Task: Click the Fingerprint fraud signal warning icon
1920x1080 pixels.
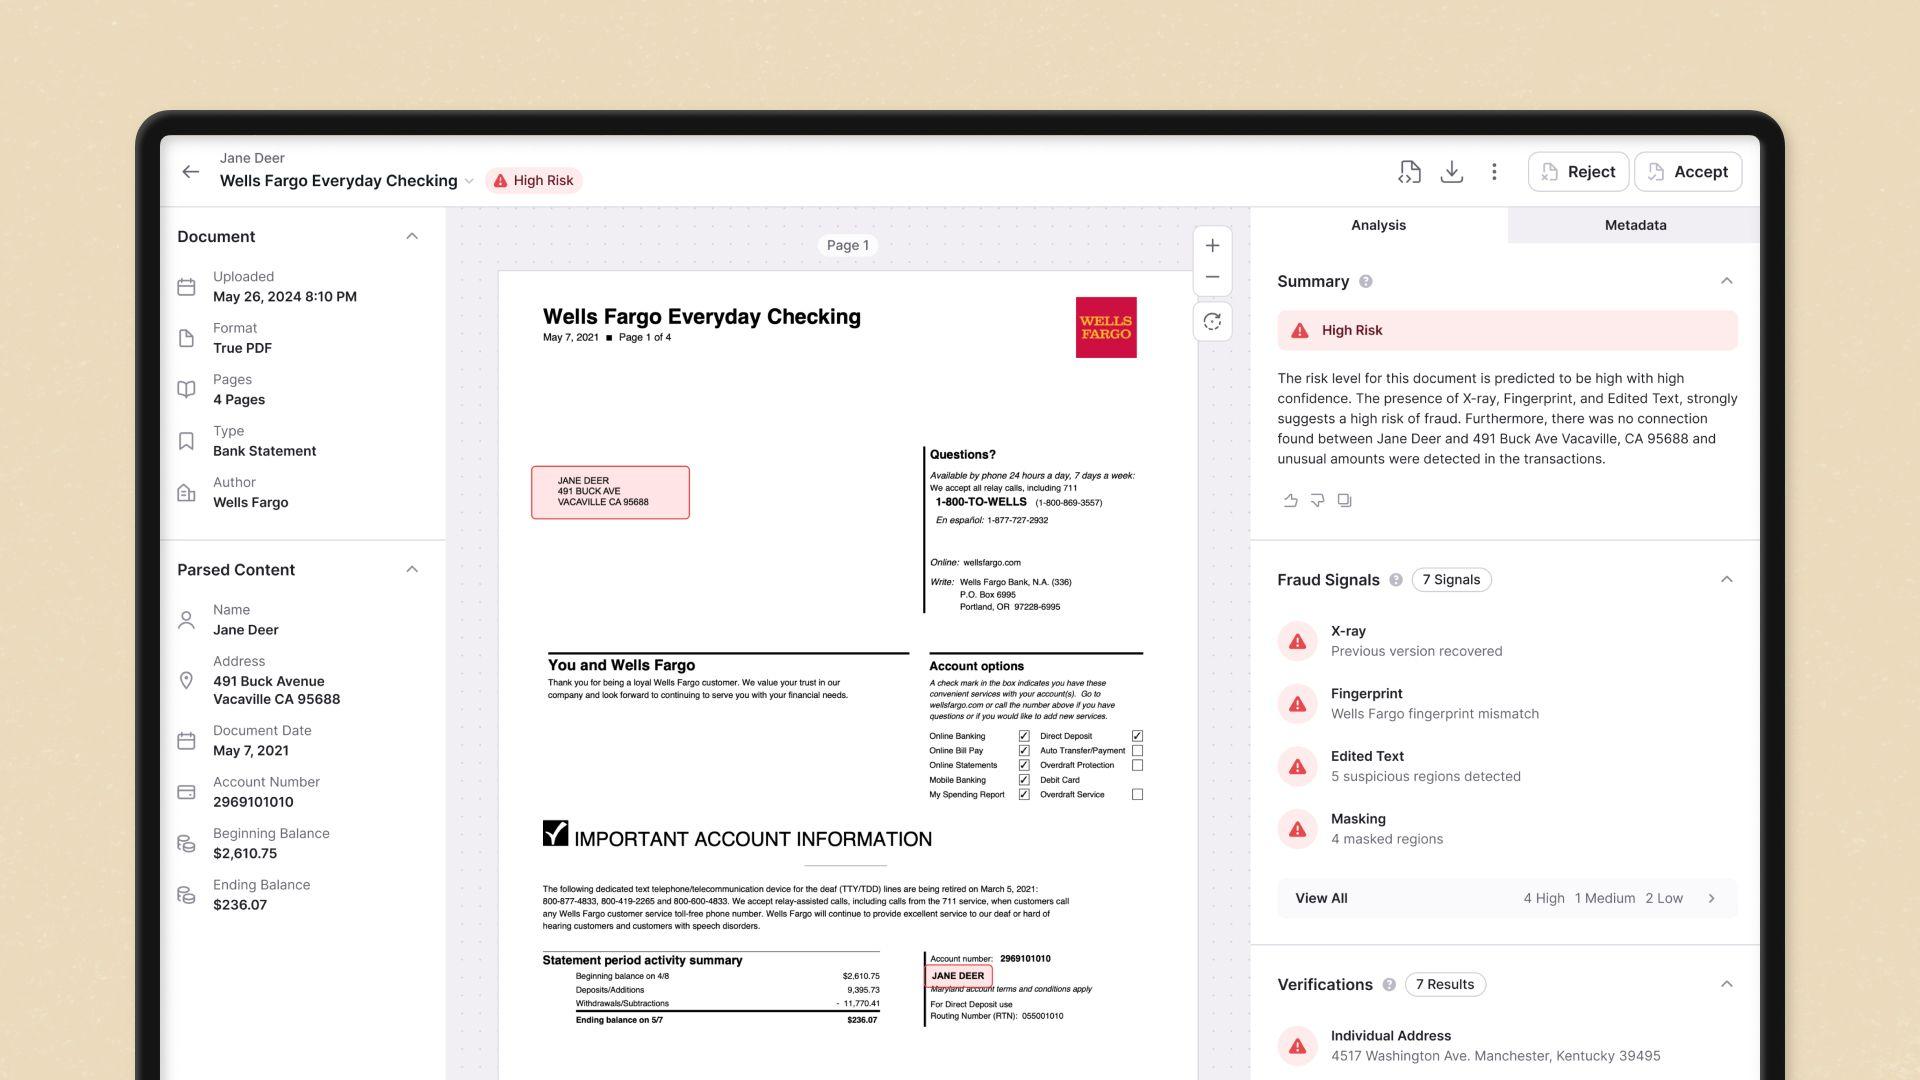Action: coord(1299,703)
